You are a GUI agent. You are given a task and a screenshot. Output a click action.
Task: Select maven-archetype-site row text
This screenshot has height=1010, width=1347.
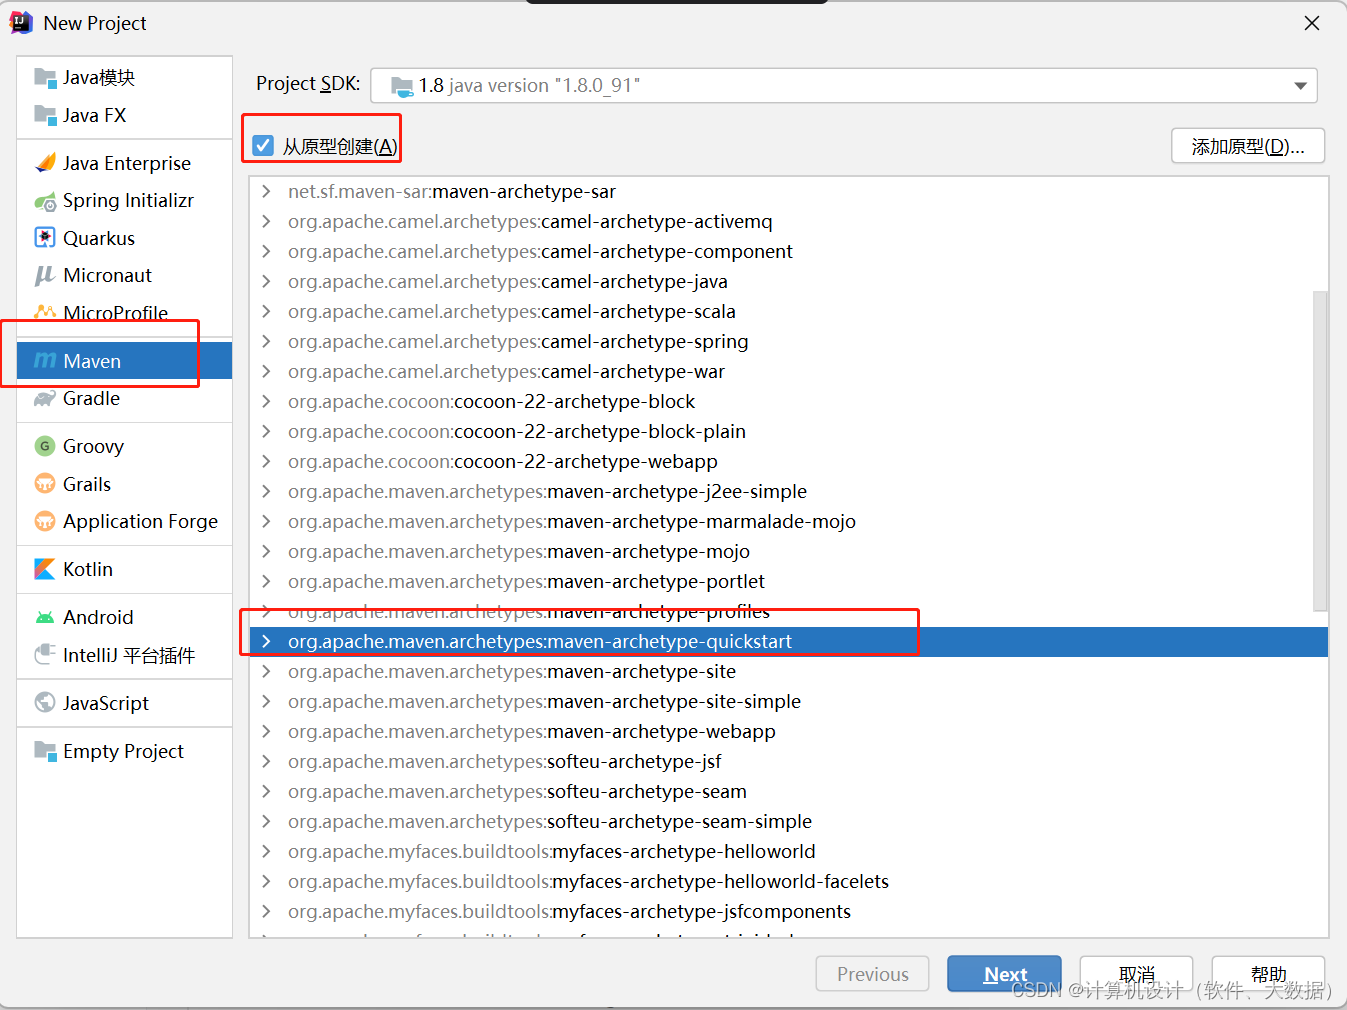(x=512, y=671)
